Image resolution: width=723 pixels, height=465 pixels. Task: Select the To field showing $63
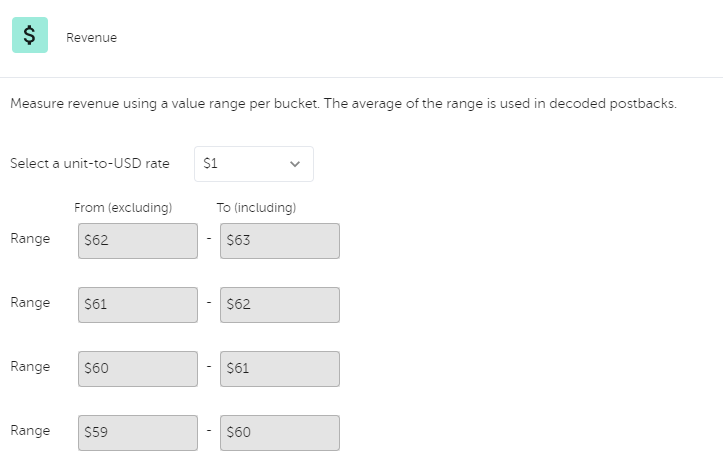coord(280,241)
